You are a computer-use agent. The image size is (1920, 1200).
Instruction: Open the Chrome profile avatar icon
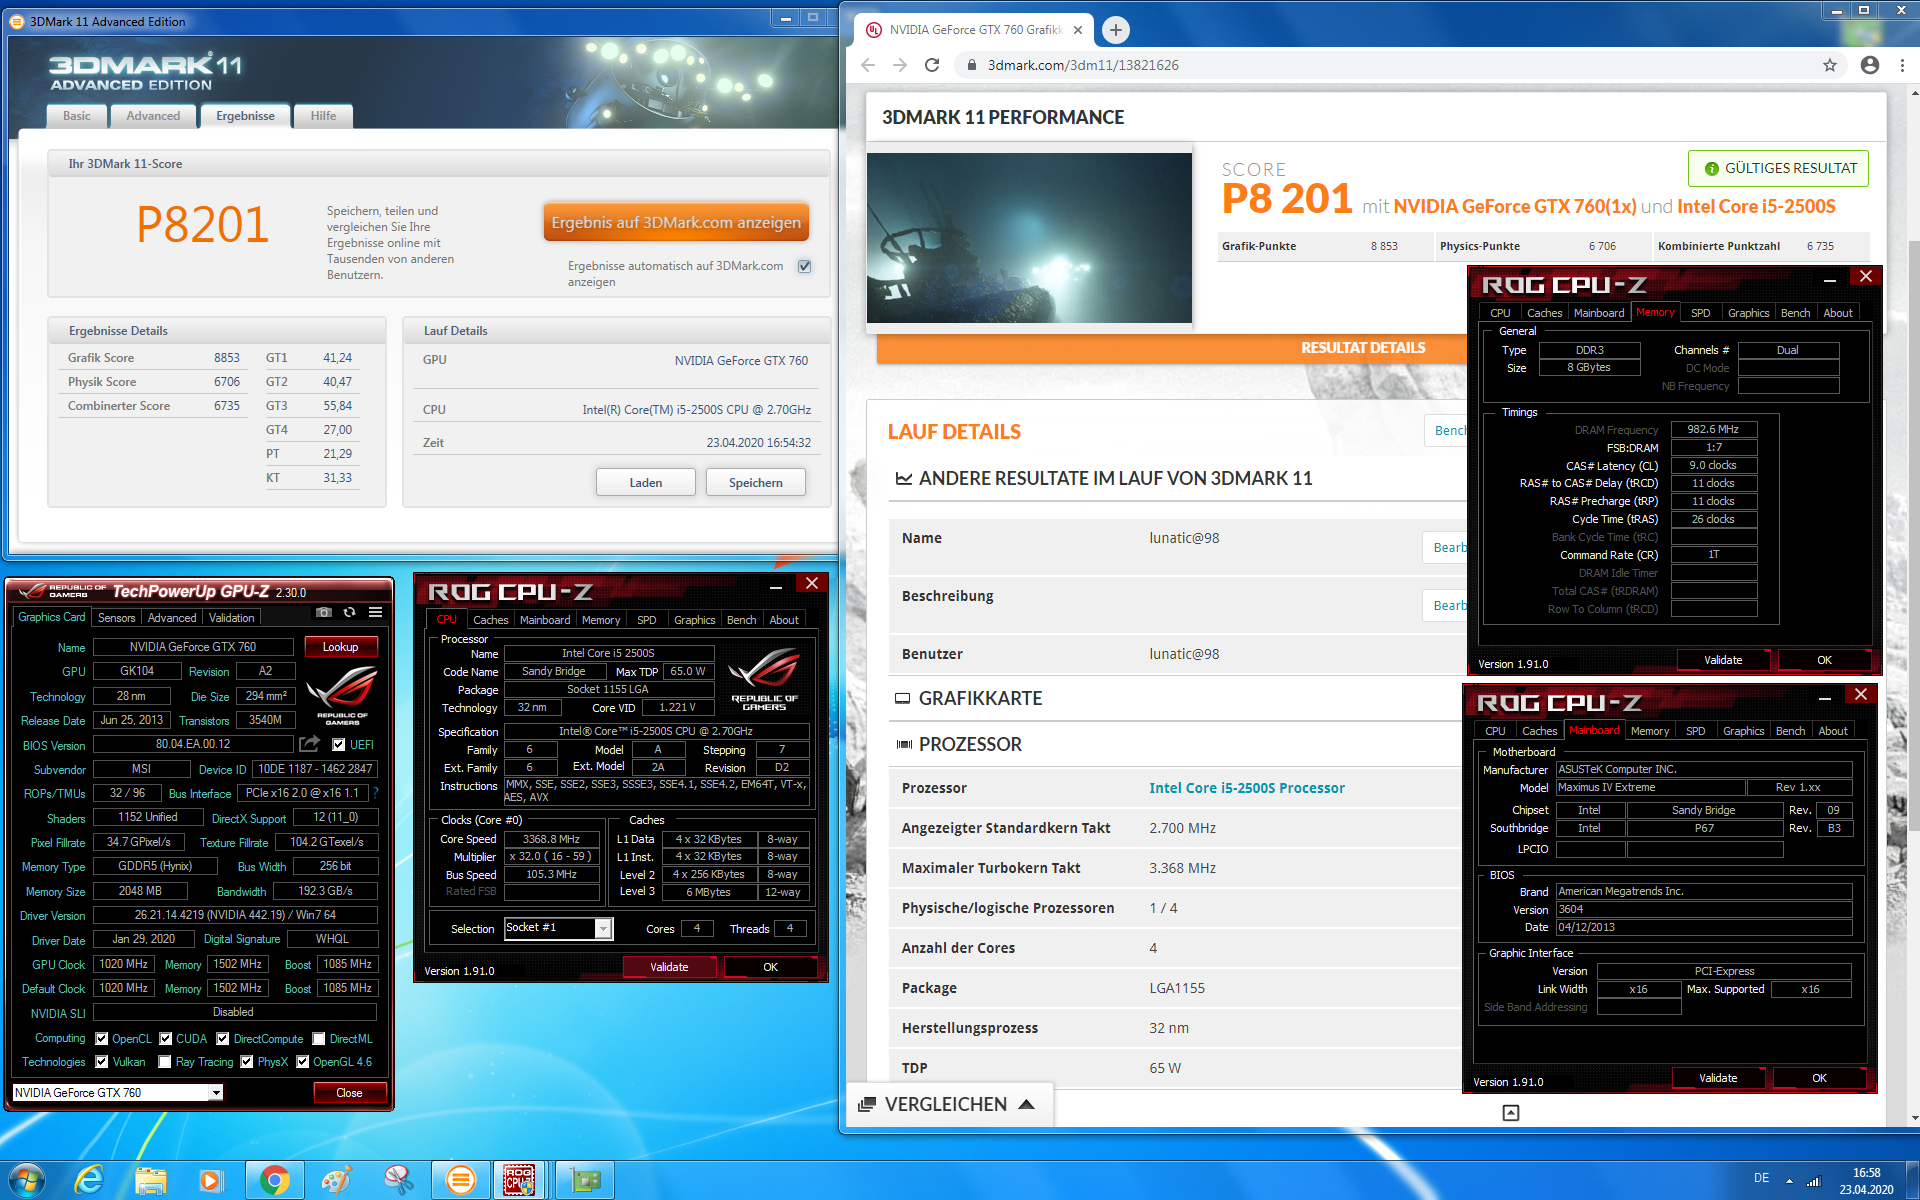pyautogui.click(x=1870, y=65)
